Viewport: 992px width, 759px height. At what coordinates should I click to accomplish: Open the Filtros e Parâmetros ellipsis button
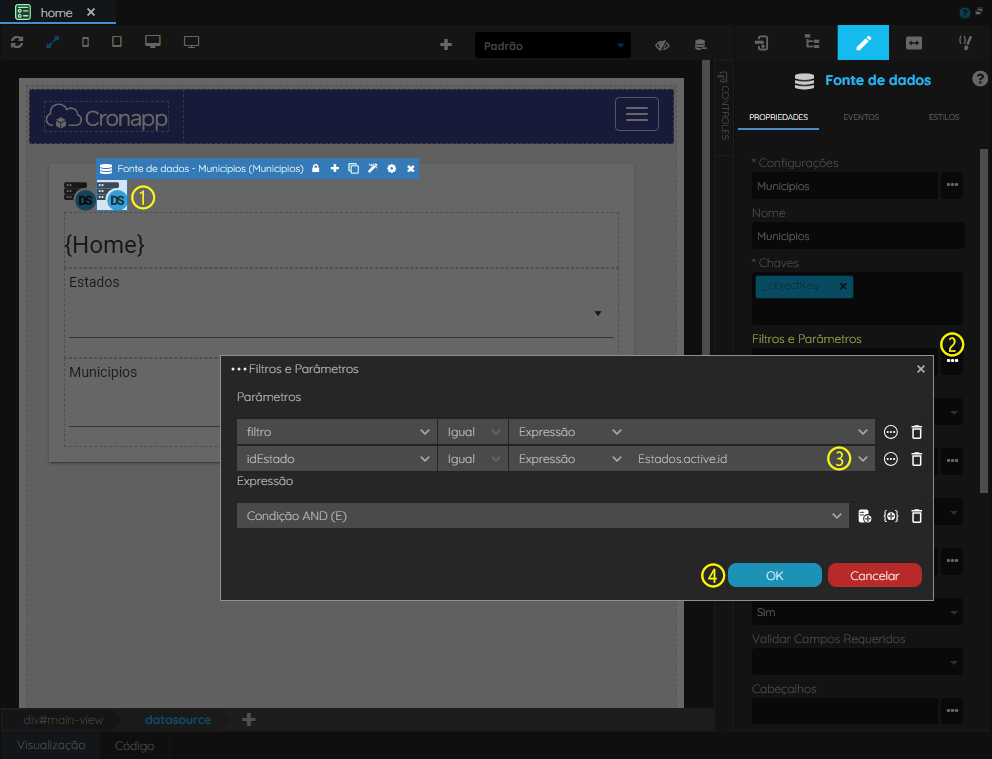point(952,361)
